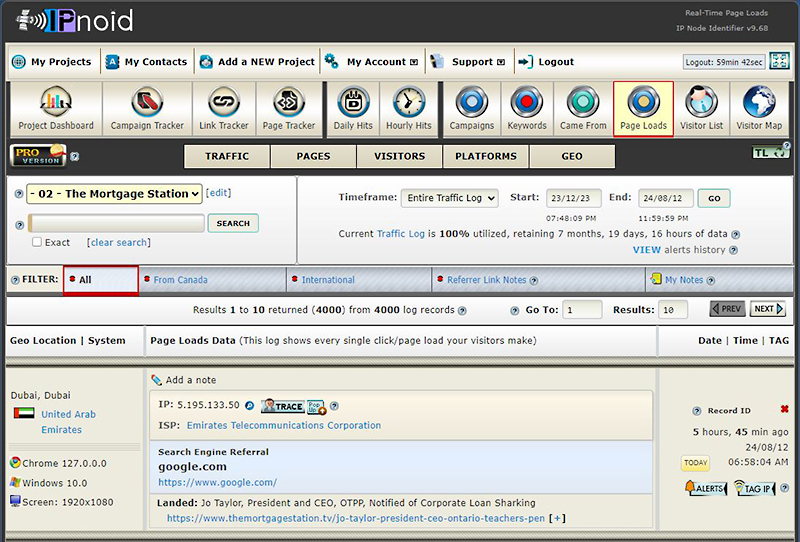Open My Contacts
The image size is (800, 542).
(x=146, y=62)
